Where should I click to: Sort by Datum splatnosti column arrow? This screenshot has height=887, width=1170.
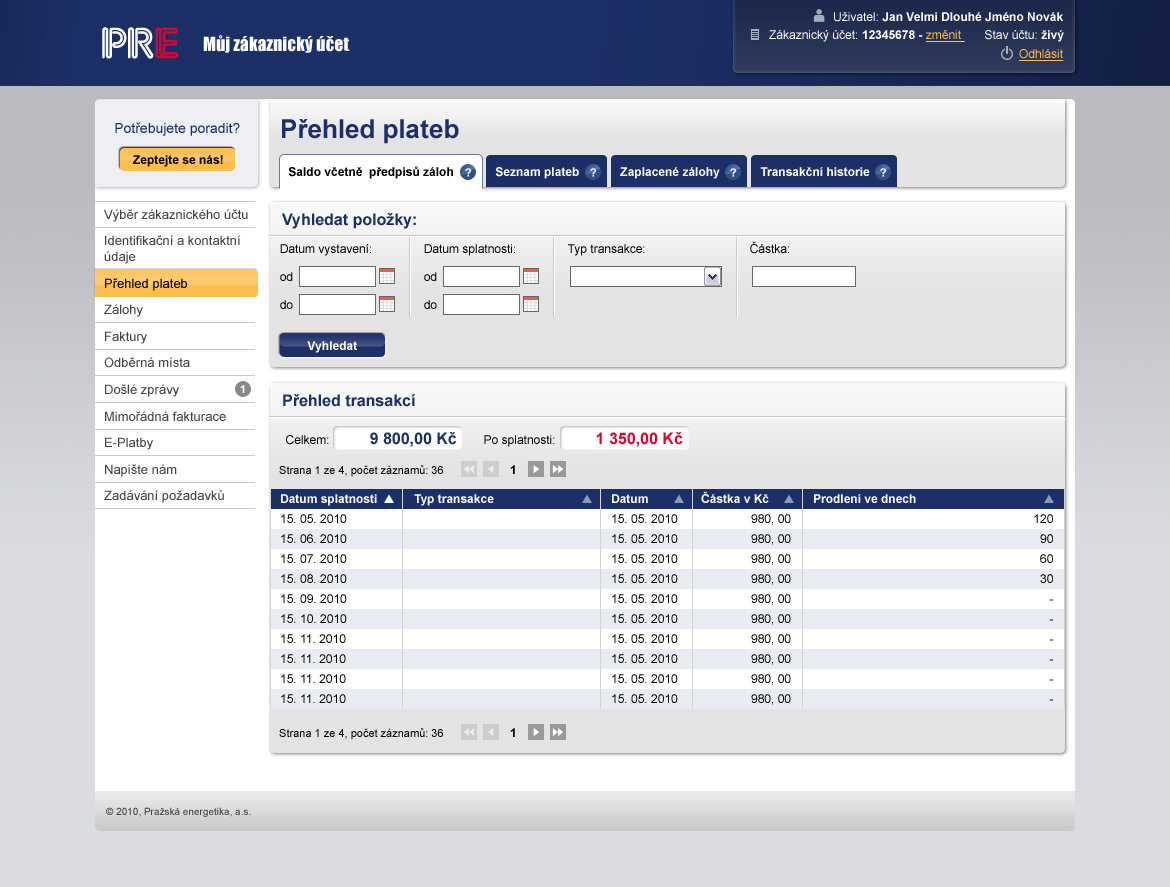389,499
